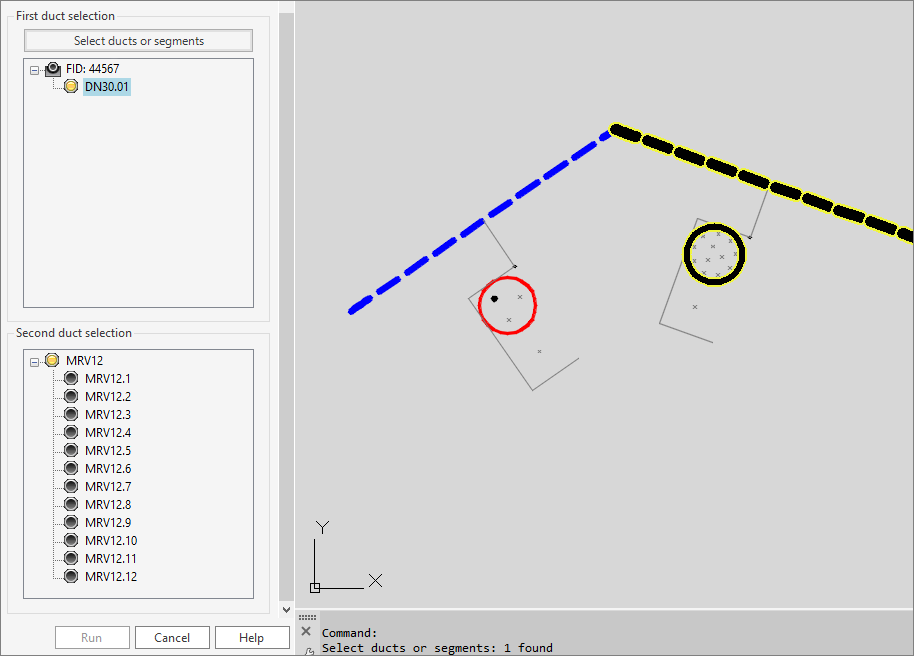The width and height of the screenshot is (914, 656).
Task: Select DN30.01 in first duct selection
Action: pos(107,87)
